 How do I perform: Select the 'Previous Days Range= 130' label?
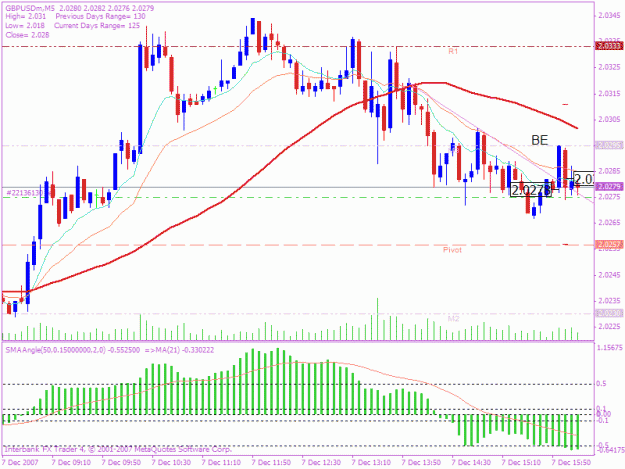point(100,16)
